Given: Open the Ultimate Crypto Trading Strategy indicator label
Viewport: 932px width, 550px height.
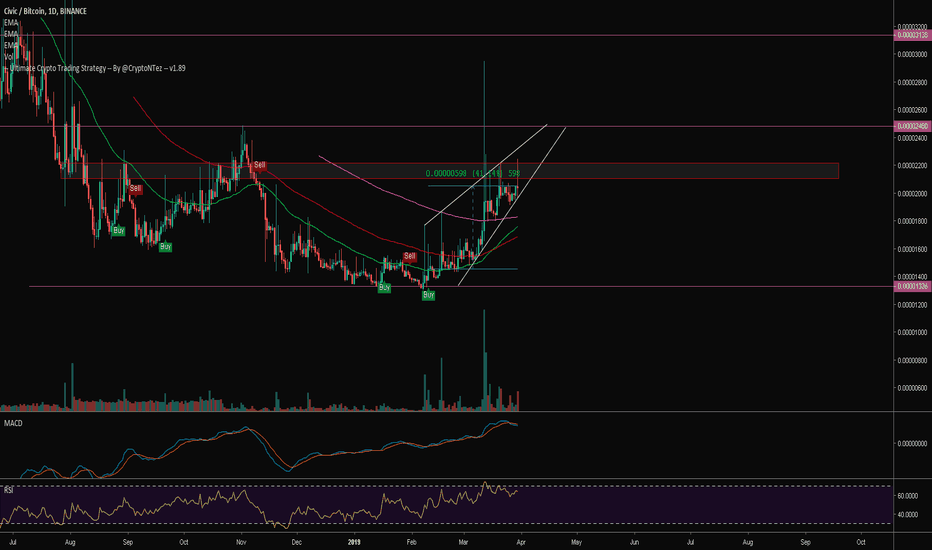Looking at the screenshot, I should pos(97,68).
